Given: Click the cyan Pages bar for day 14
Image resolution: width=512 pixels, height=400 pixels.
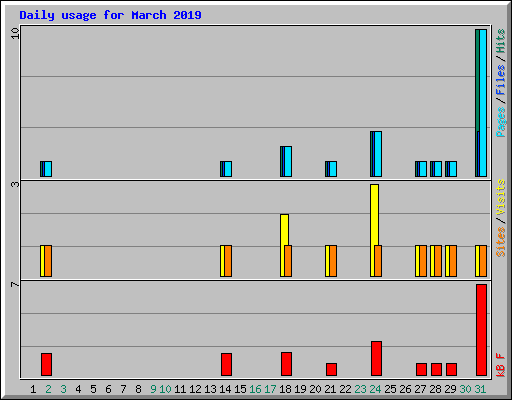Looking at the screenshot, I should (x=228, y=169).
